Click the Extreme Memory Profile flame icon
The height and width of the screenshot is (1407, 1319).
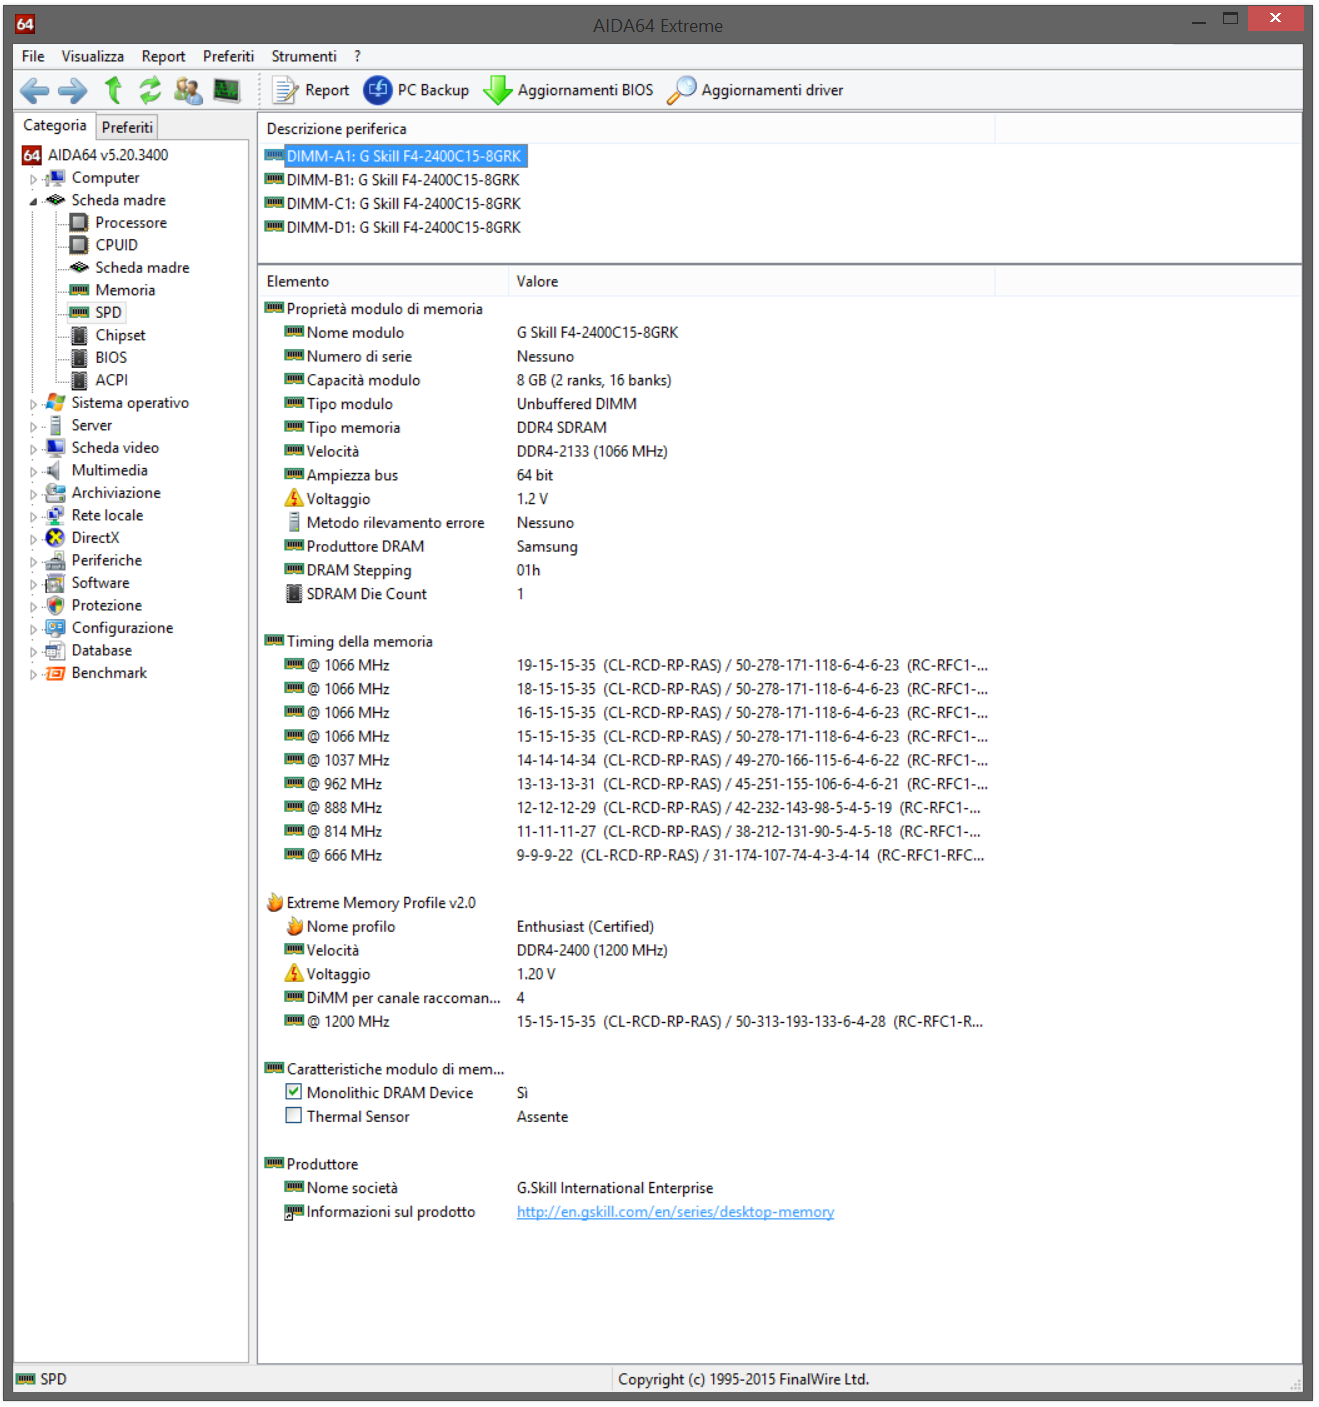[275, 902]
